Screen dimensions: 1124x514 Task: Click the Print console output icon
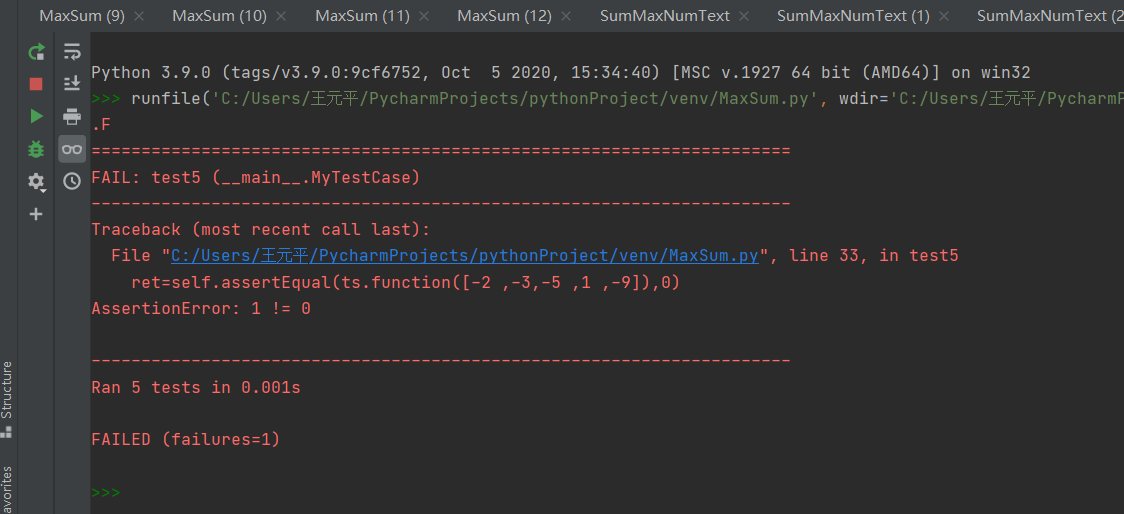[72, 116]
